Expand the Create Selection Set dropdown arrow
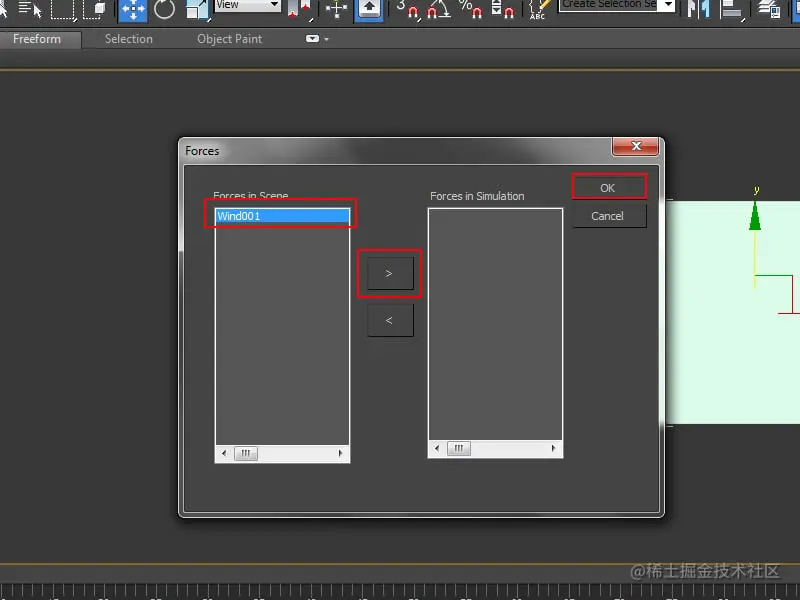 (668, 5)
